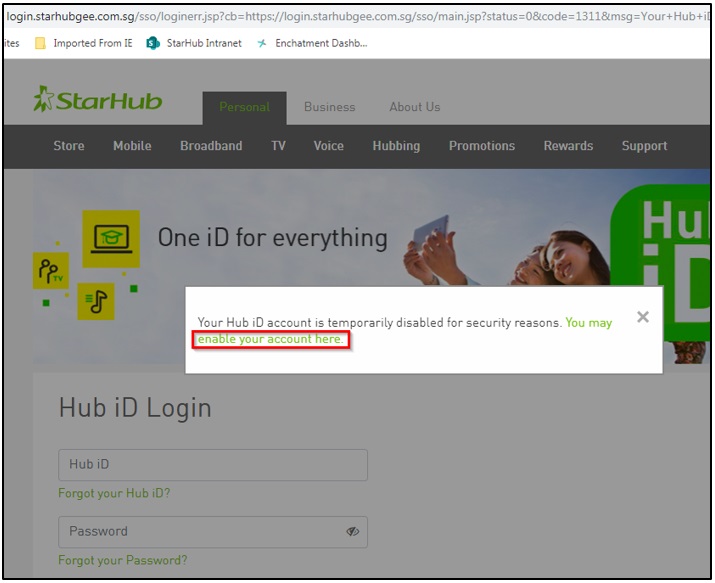Open the StarHub Intranet bookmark
715x583 pixels.
[x=194, y=43]
